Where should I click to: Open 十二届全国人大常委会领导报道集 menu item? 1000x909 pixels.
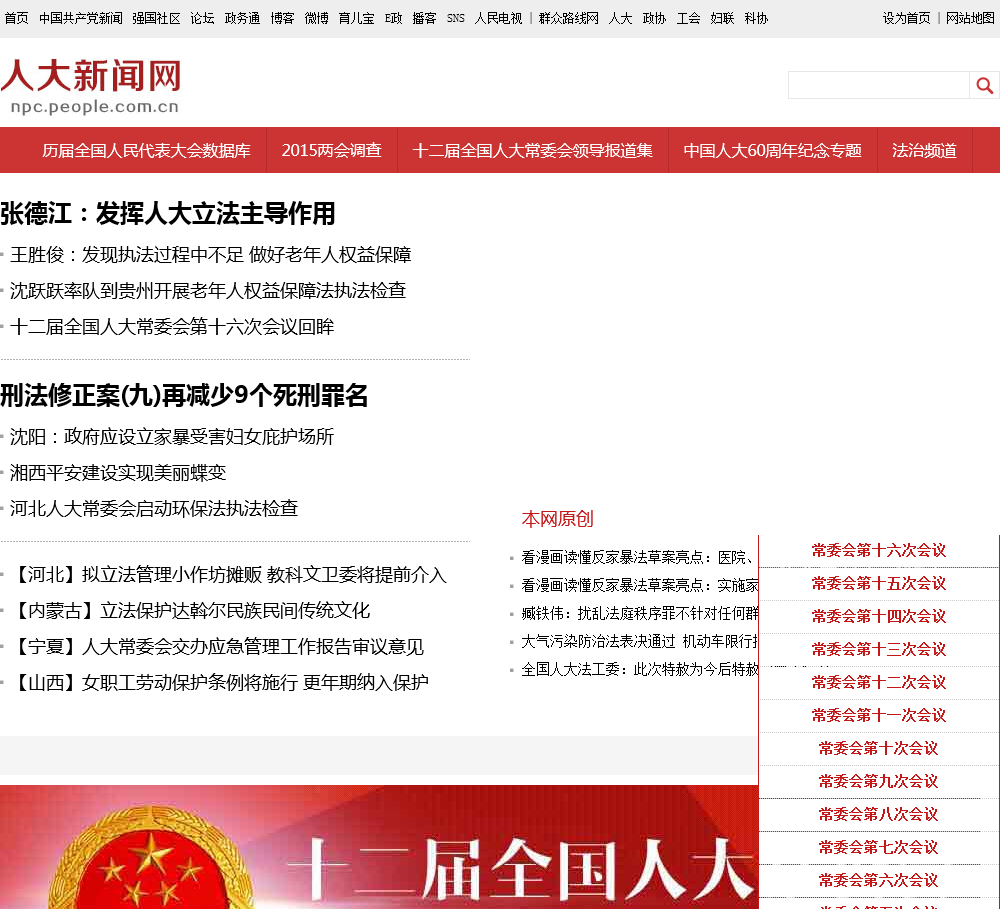coord(533,151)
